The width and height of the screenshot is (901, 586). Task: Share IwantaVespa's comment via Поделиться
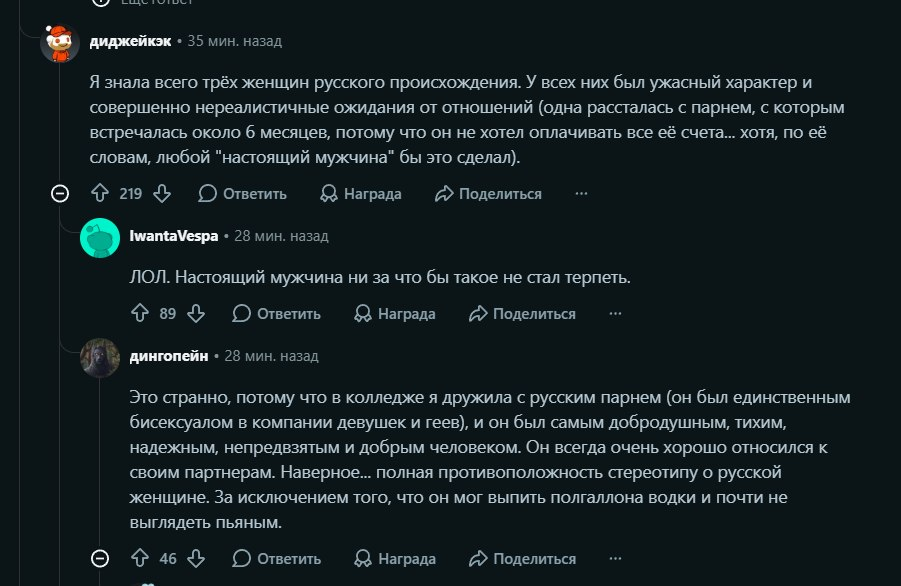[x=522, y=314]
